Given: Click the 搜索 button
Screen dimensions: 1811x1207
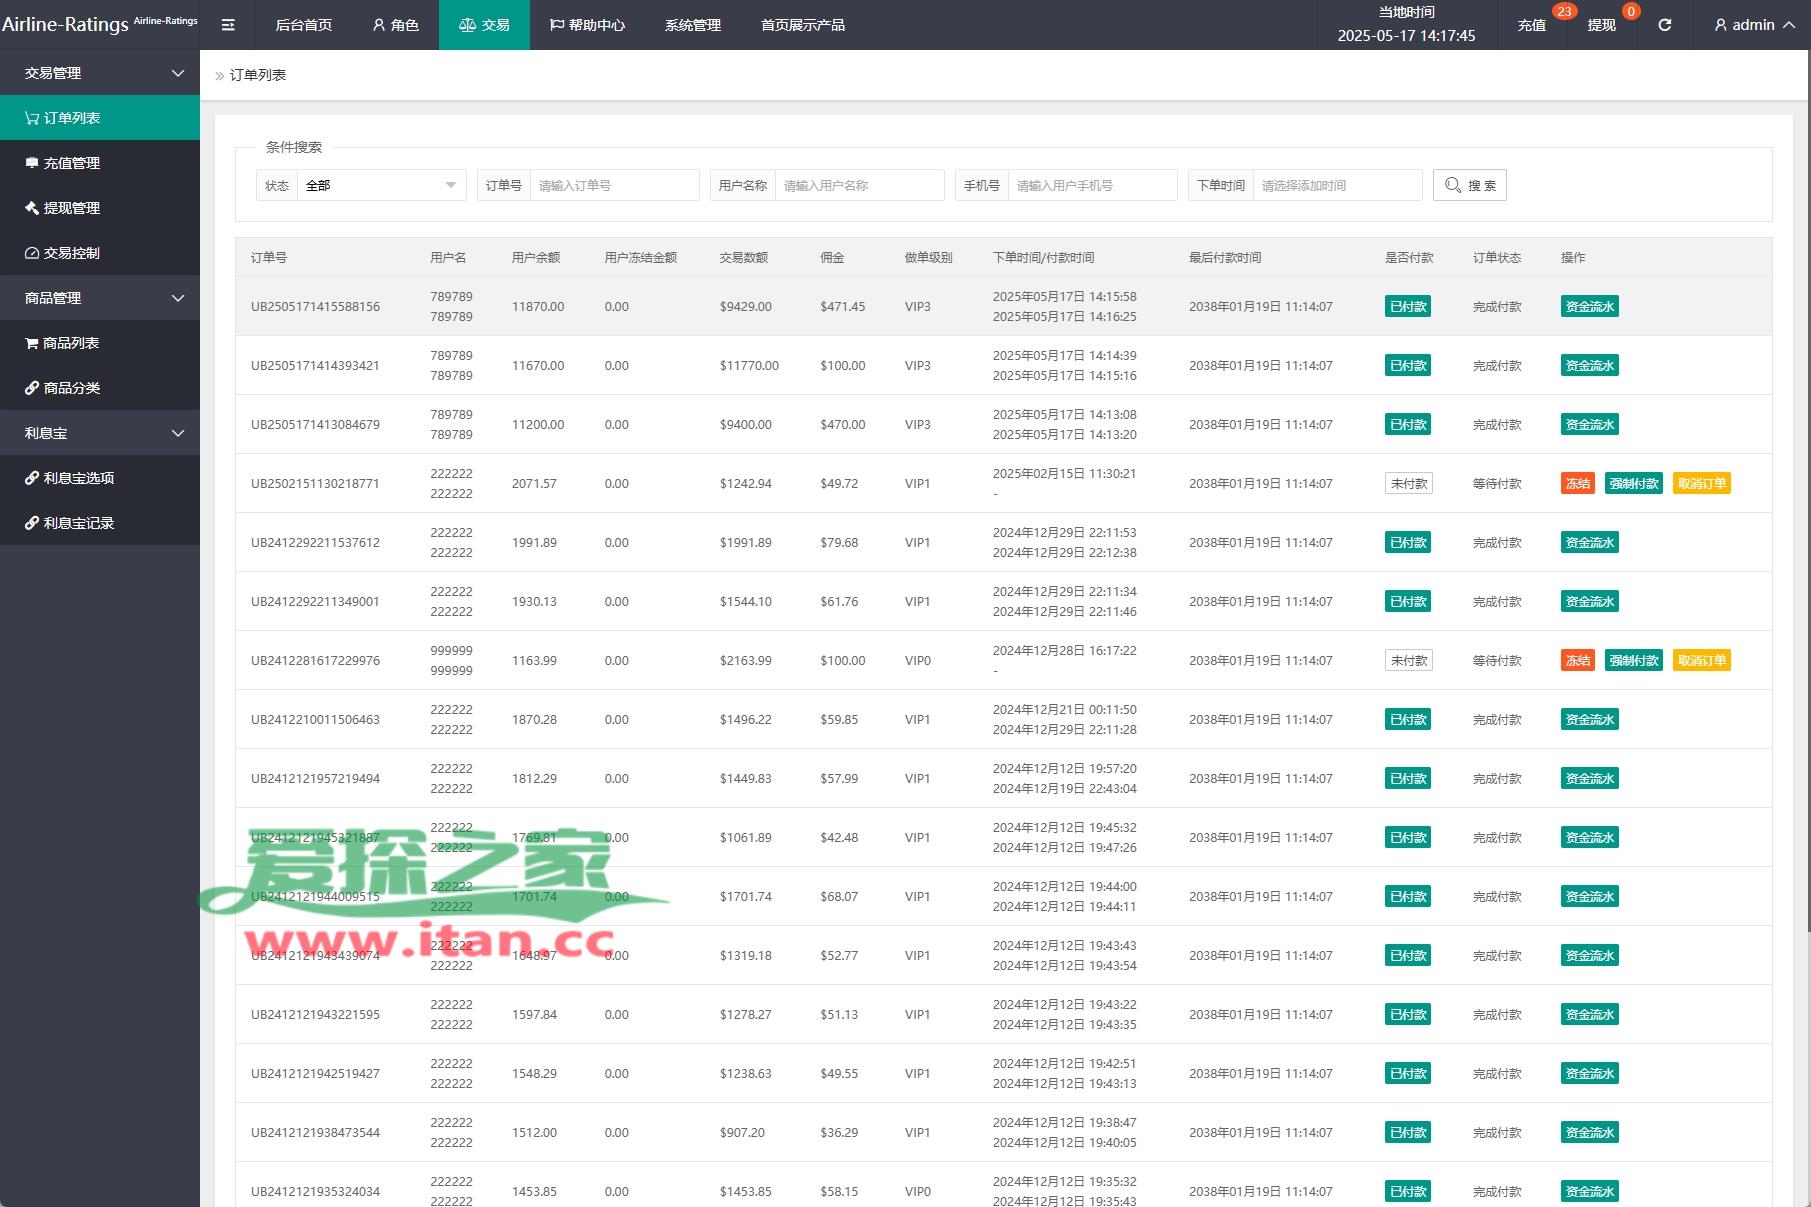Looking at the screenshot, I should click(x=1469, y=185).
